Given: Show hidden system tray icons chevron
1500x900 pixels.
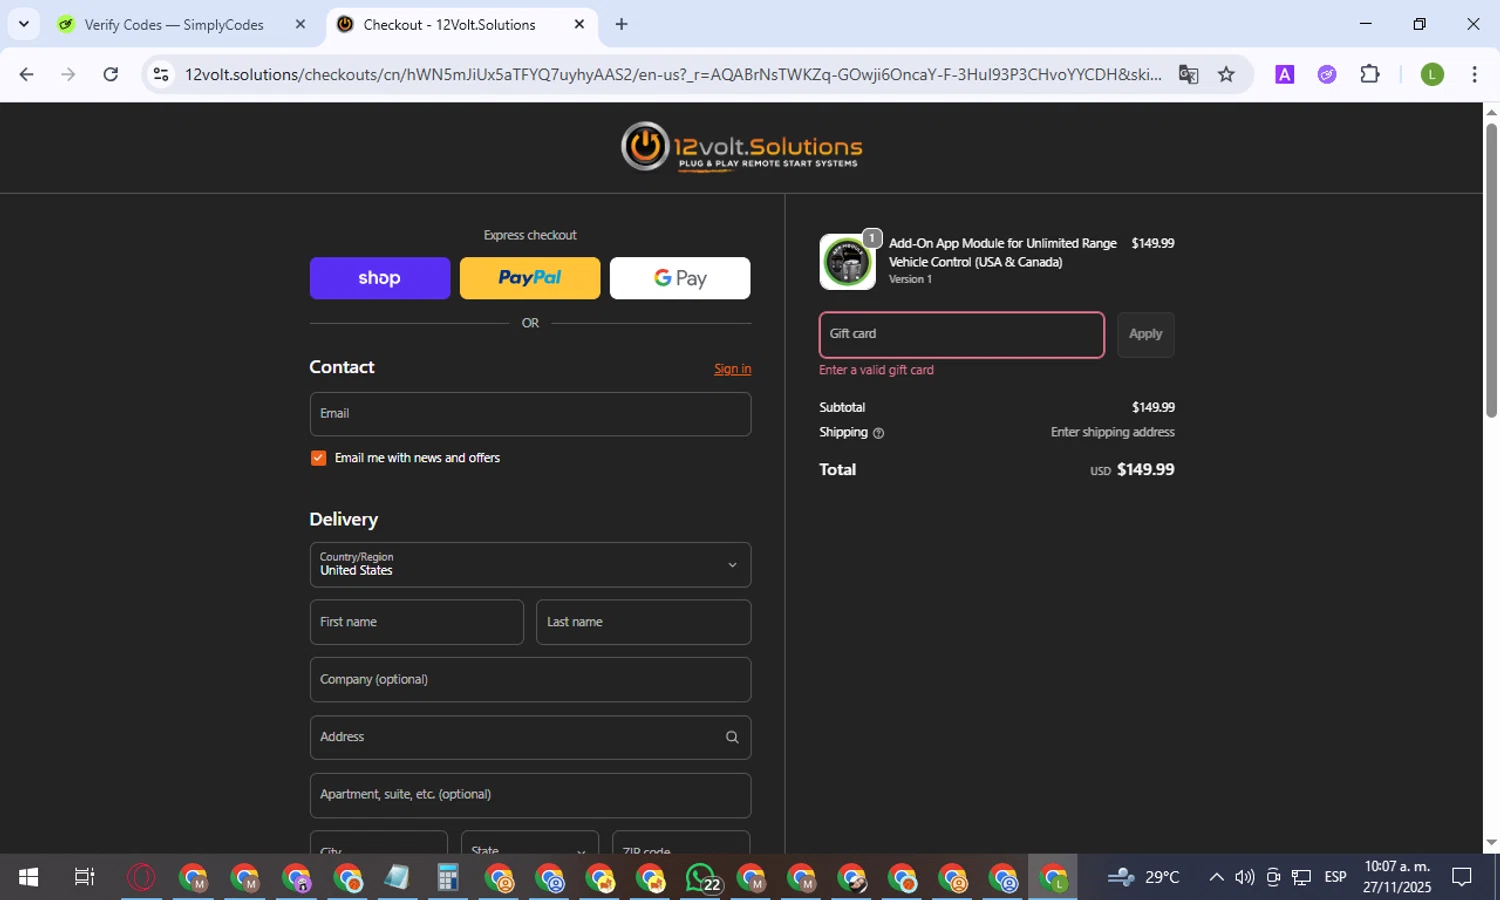Looking at the screenshot, I should (x=1216, y=878).
